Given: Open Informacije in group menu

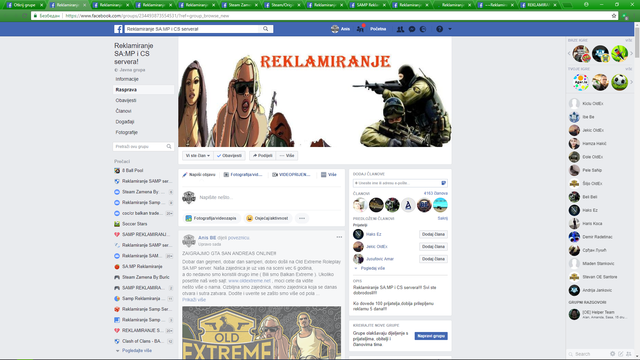Looking at the screenshot, I should pyautogui.click(x=127, y=79).
